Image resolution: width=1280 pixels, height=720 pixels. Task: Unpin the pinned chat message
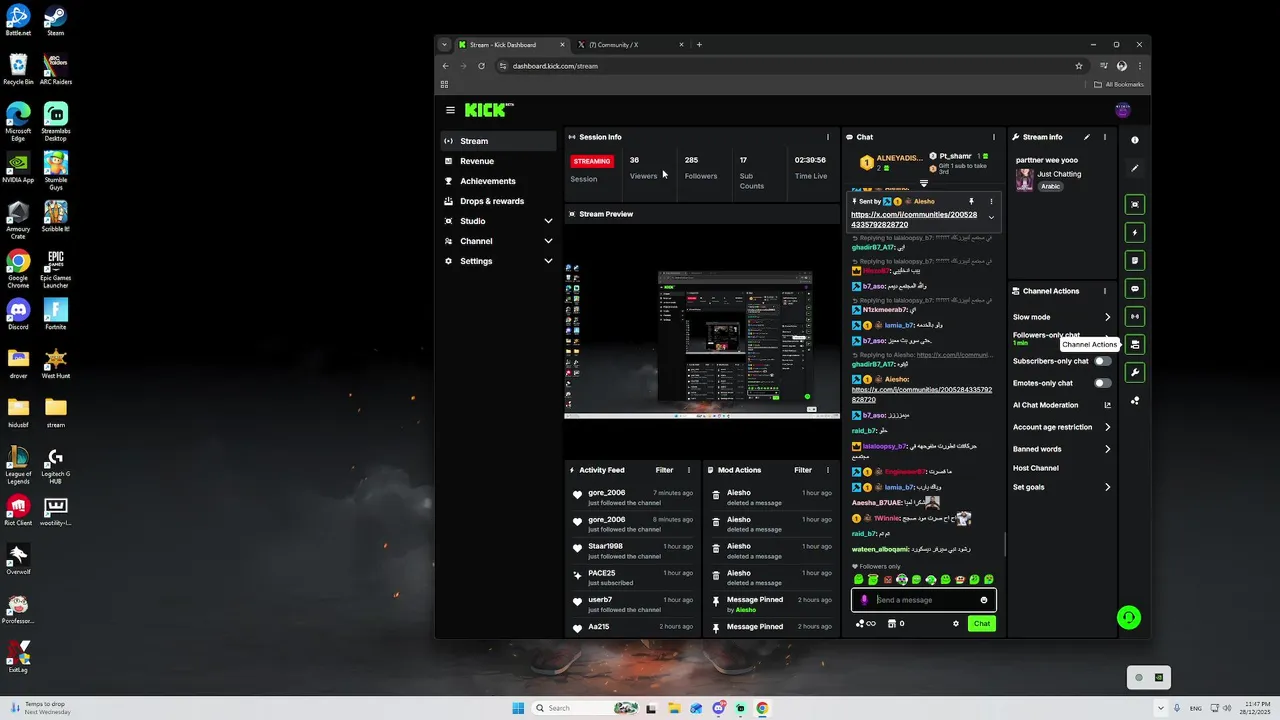pos(970,201)
